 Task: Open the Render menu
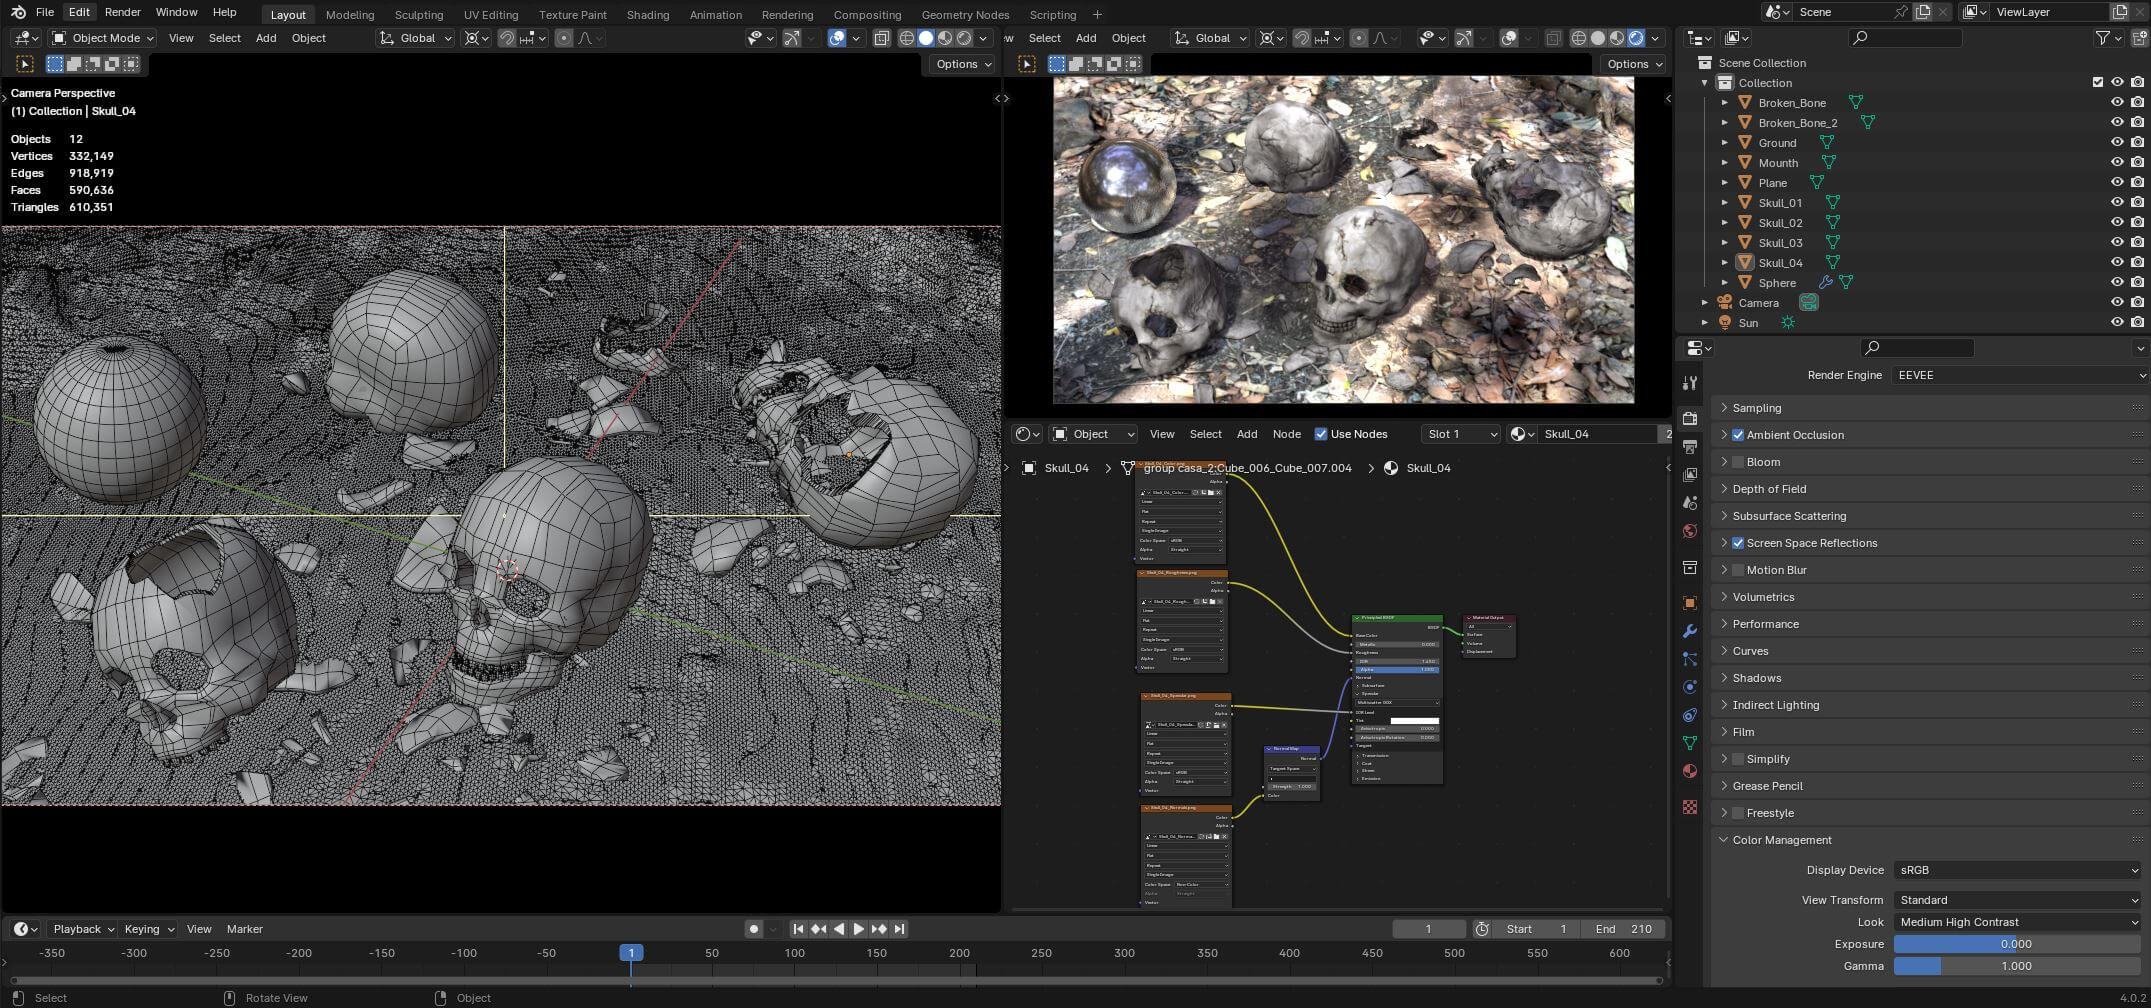click(122, 12)
